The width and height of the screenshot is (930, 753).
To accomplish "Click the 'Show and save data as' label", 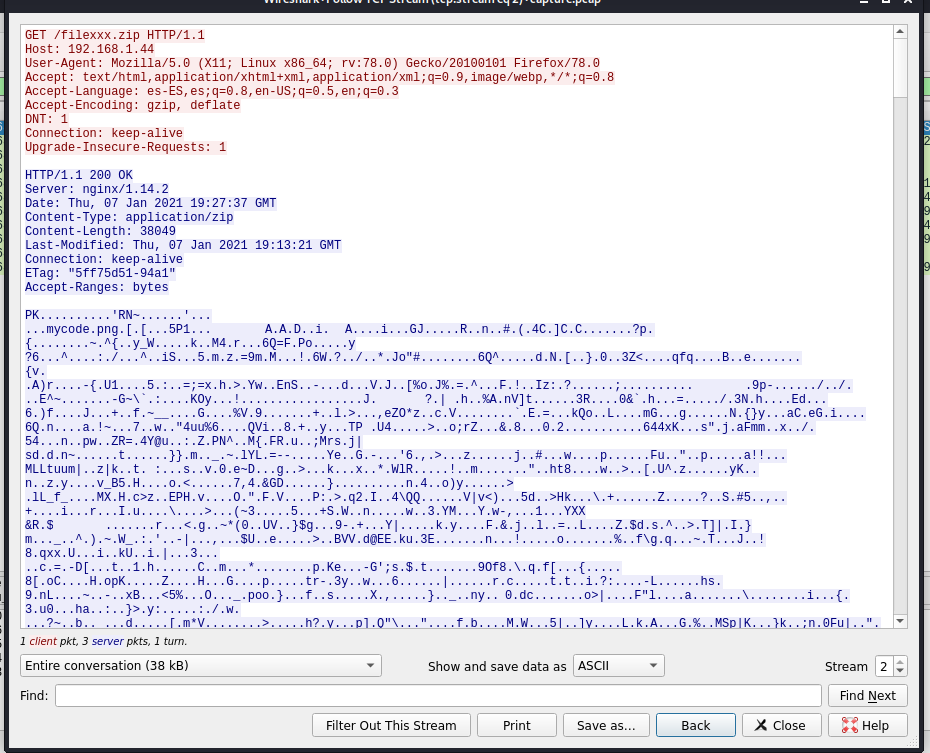I will [x=497, y=666].
